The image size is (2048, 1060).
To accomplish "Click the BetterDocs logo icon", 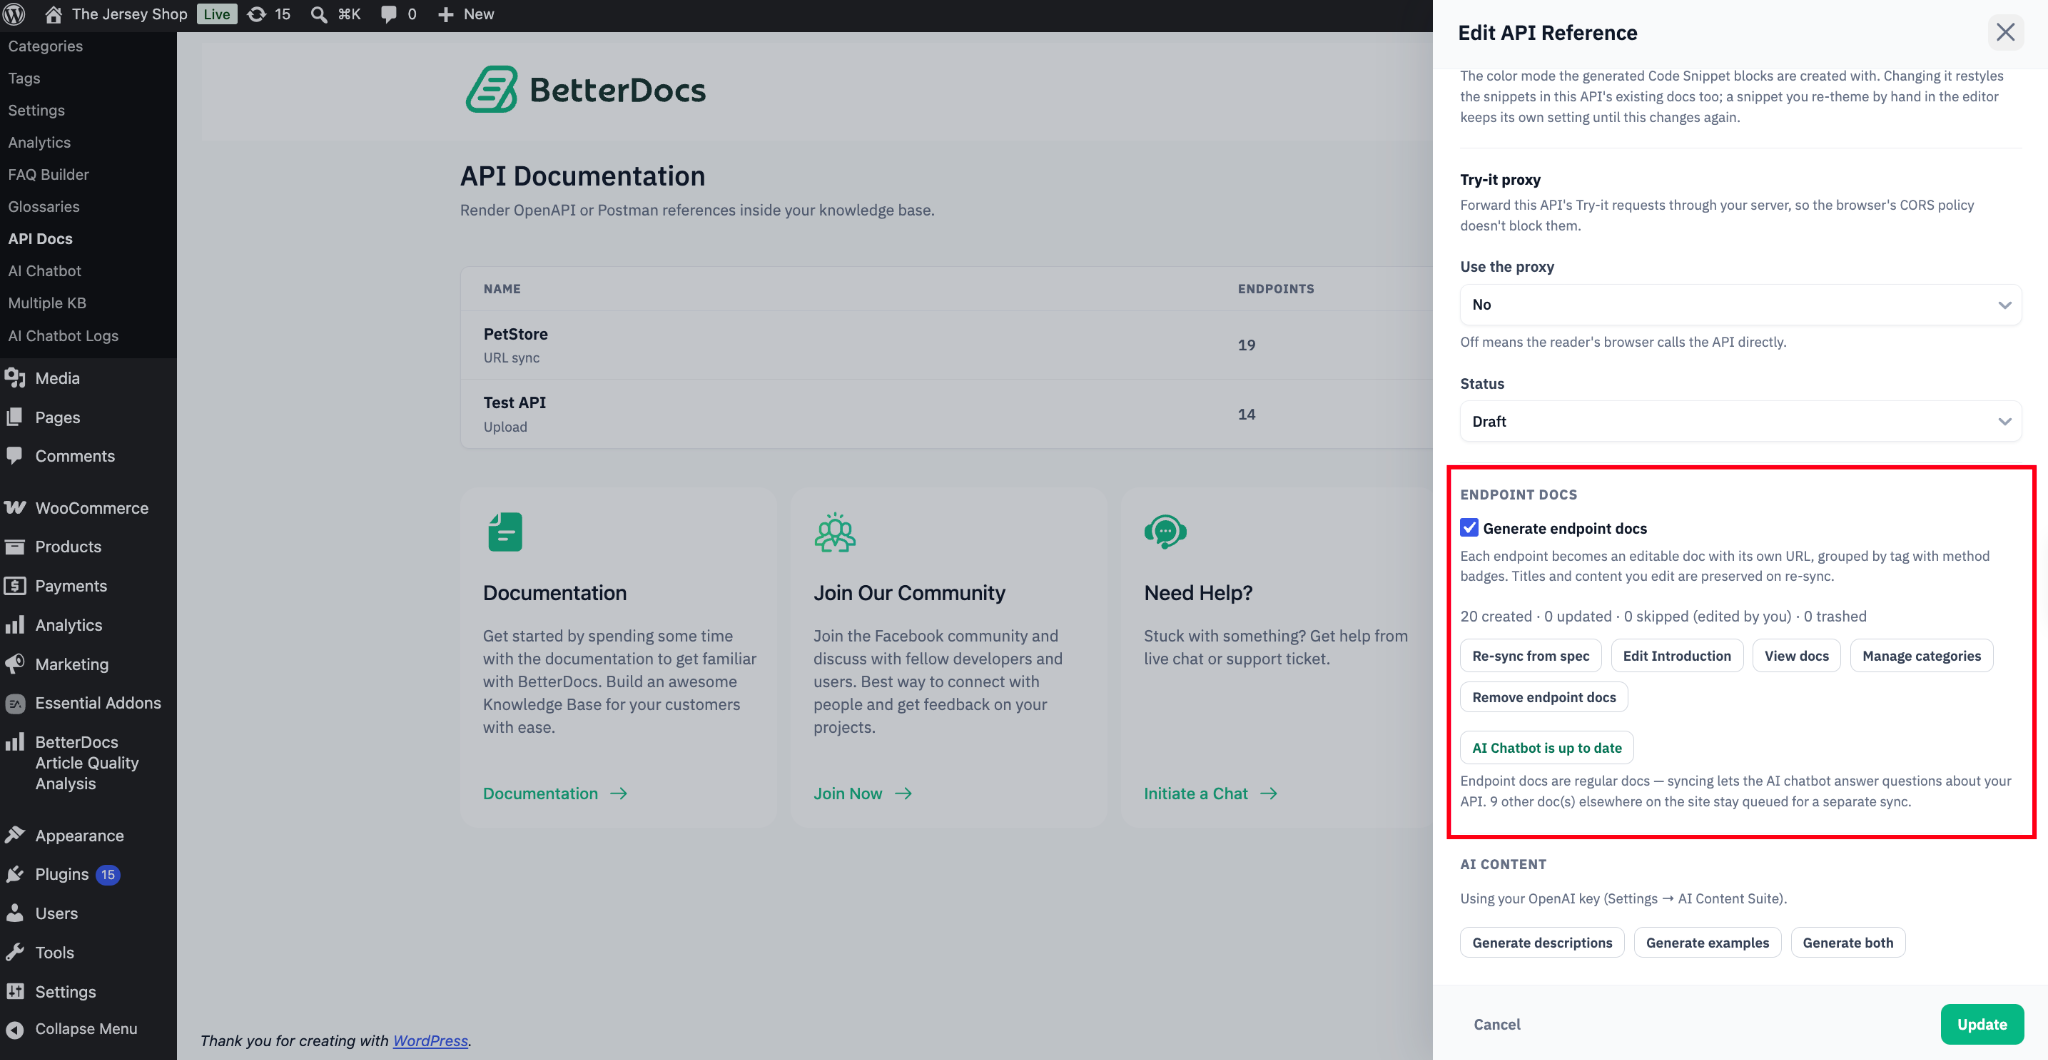I will pyautogui.click(x=492, y=90).
